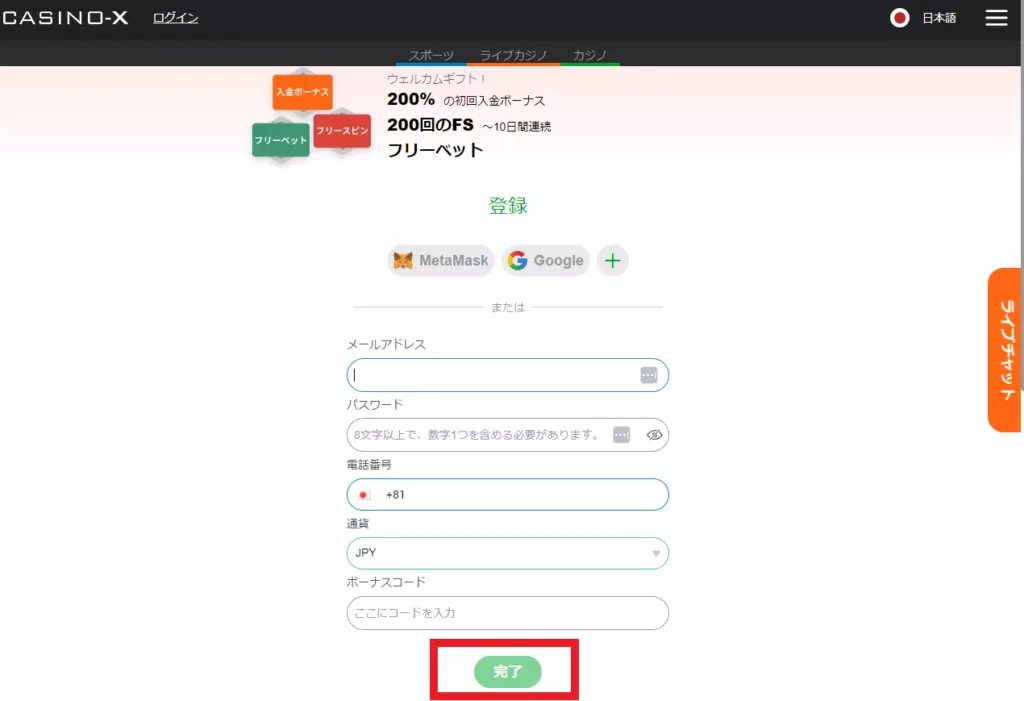Screen dimensions: 1024x701
Task: Click the ログイン link
Action: (x=176, y=18)
